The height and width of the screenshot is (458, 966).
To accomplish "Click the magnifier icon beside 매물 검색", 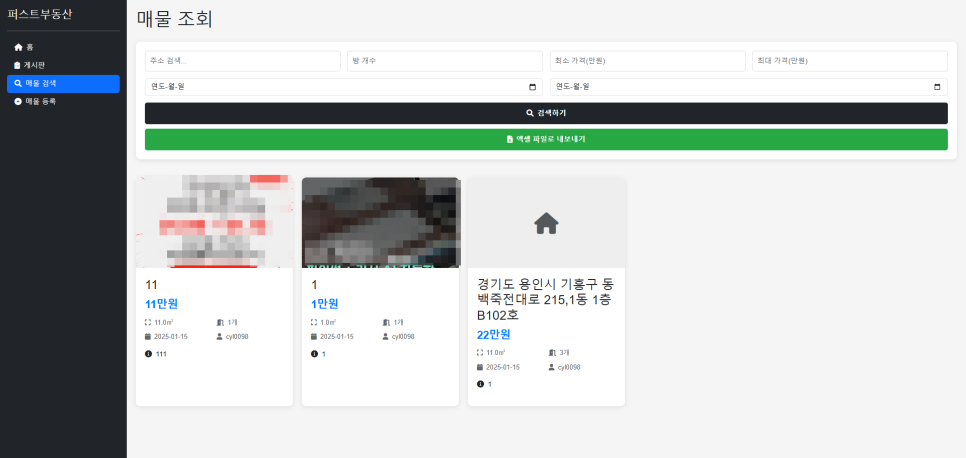I will pos(18,83).
